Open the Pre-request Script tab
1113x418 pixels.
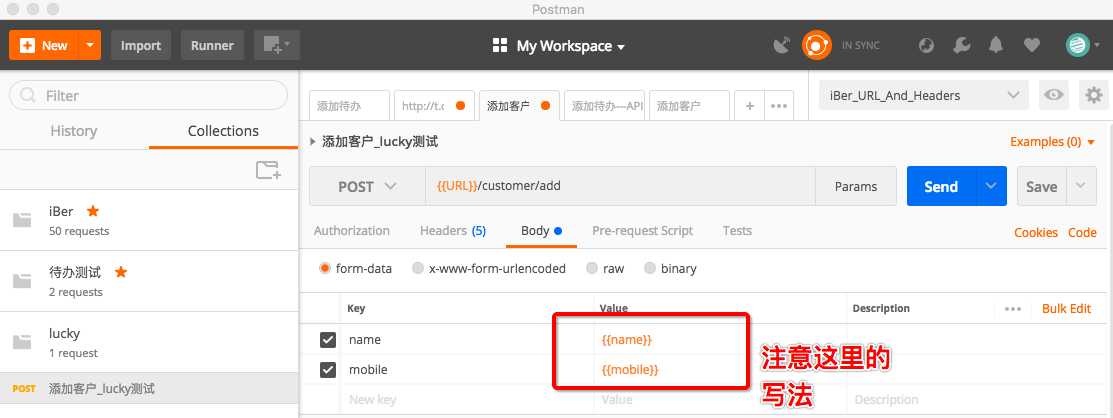(642, 231)
